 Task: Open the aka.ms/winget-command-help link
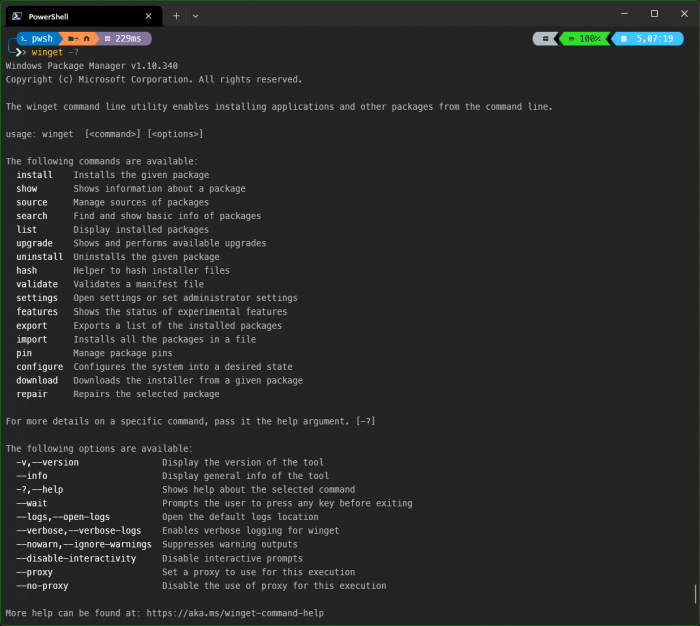[235, 613]
